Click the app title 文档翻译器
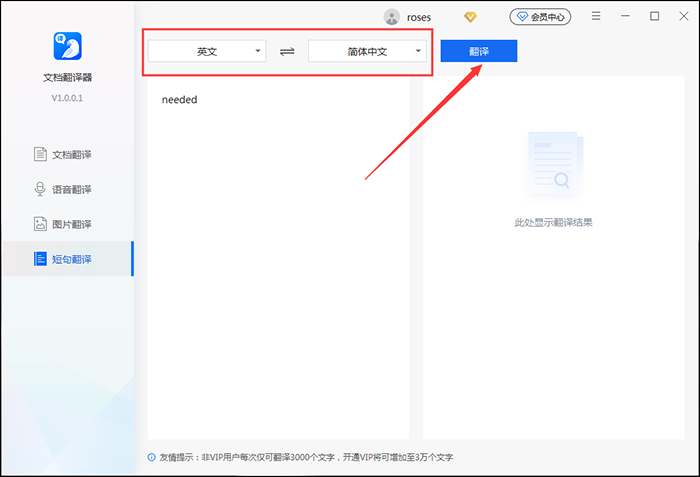Viewport: 700px width, 477px height. tap(67, 77)
